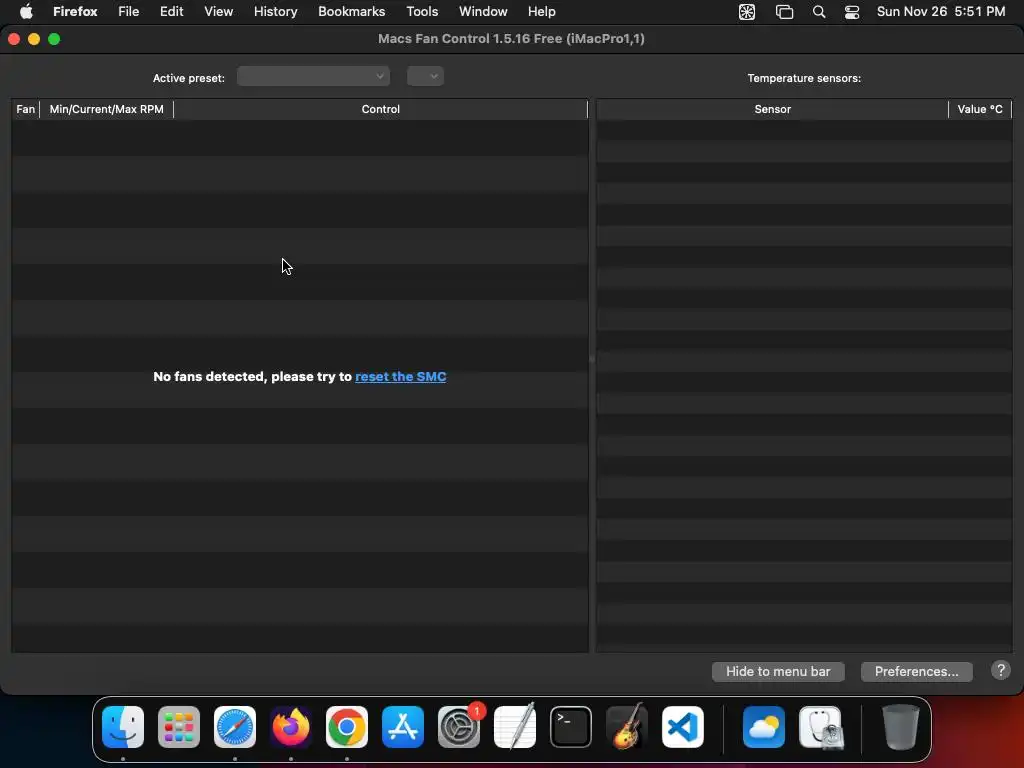Close the Macs Fan Control window
This screenshot has width=1024, height=768.
click(x=14, y=39)
